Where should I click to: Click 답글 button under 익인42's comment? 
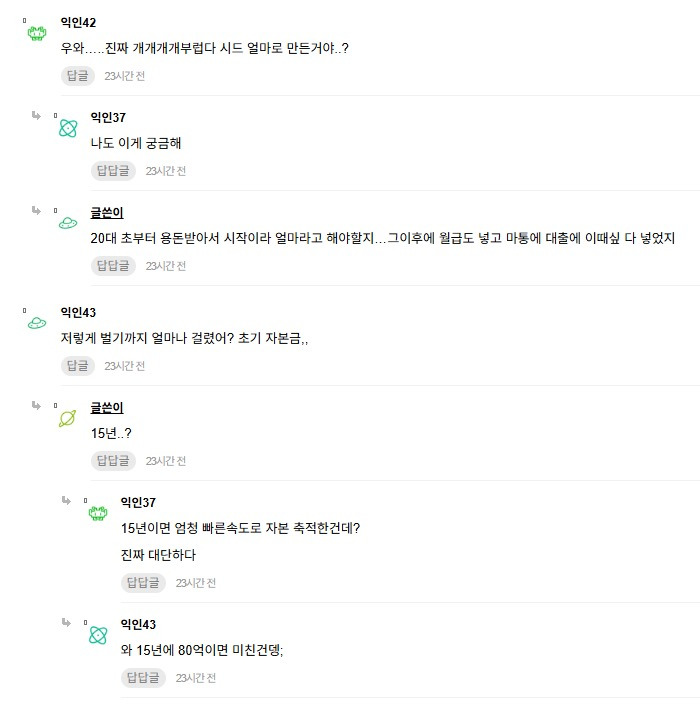(78, 76)
